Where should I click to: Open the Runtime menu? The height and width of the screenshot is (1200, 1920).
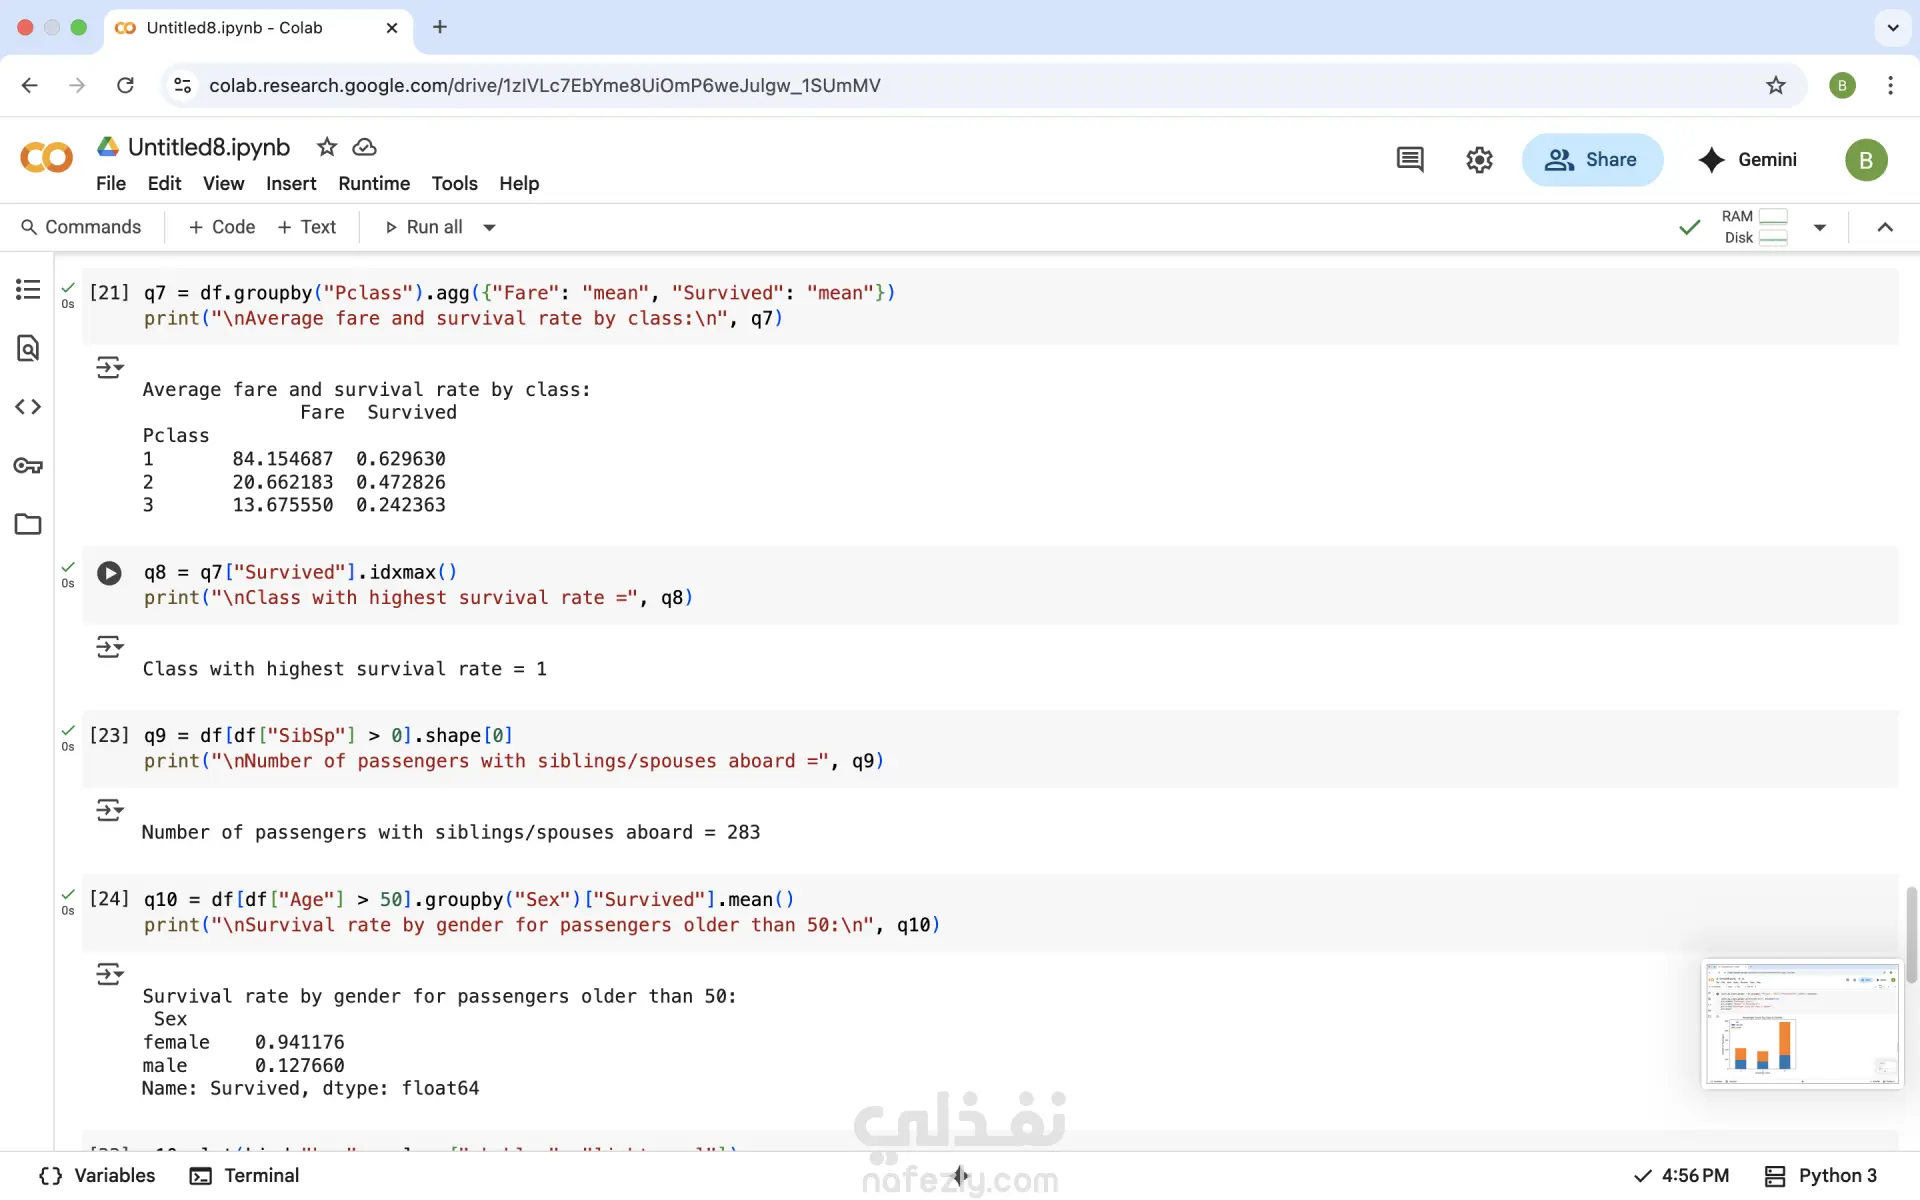(x=374, y=184)
